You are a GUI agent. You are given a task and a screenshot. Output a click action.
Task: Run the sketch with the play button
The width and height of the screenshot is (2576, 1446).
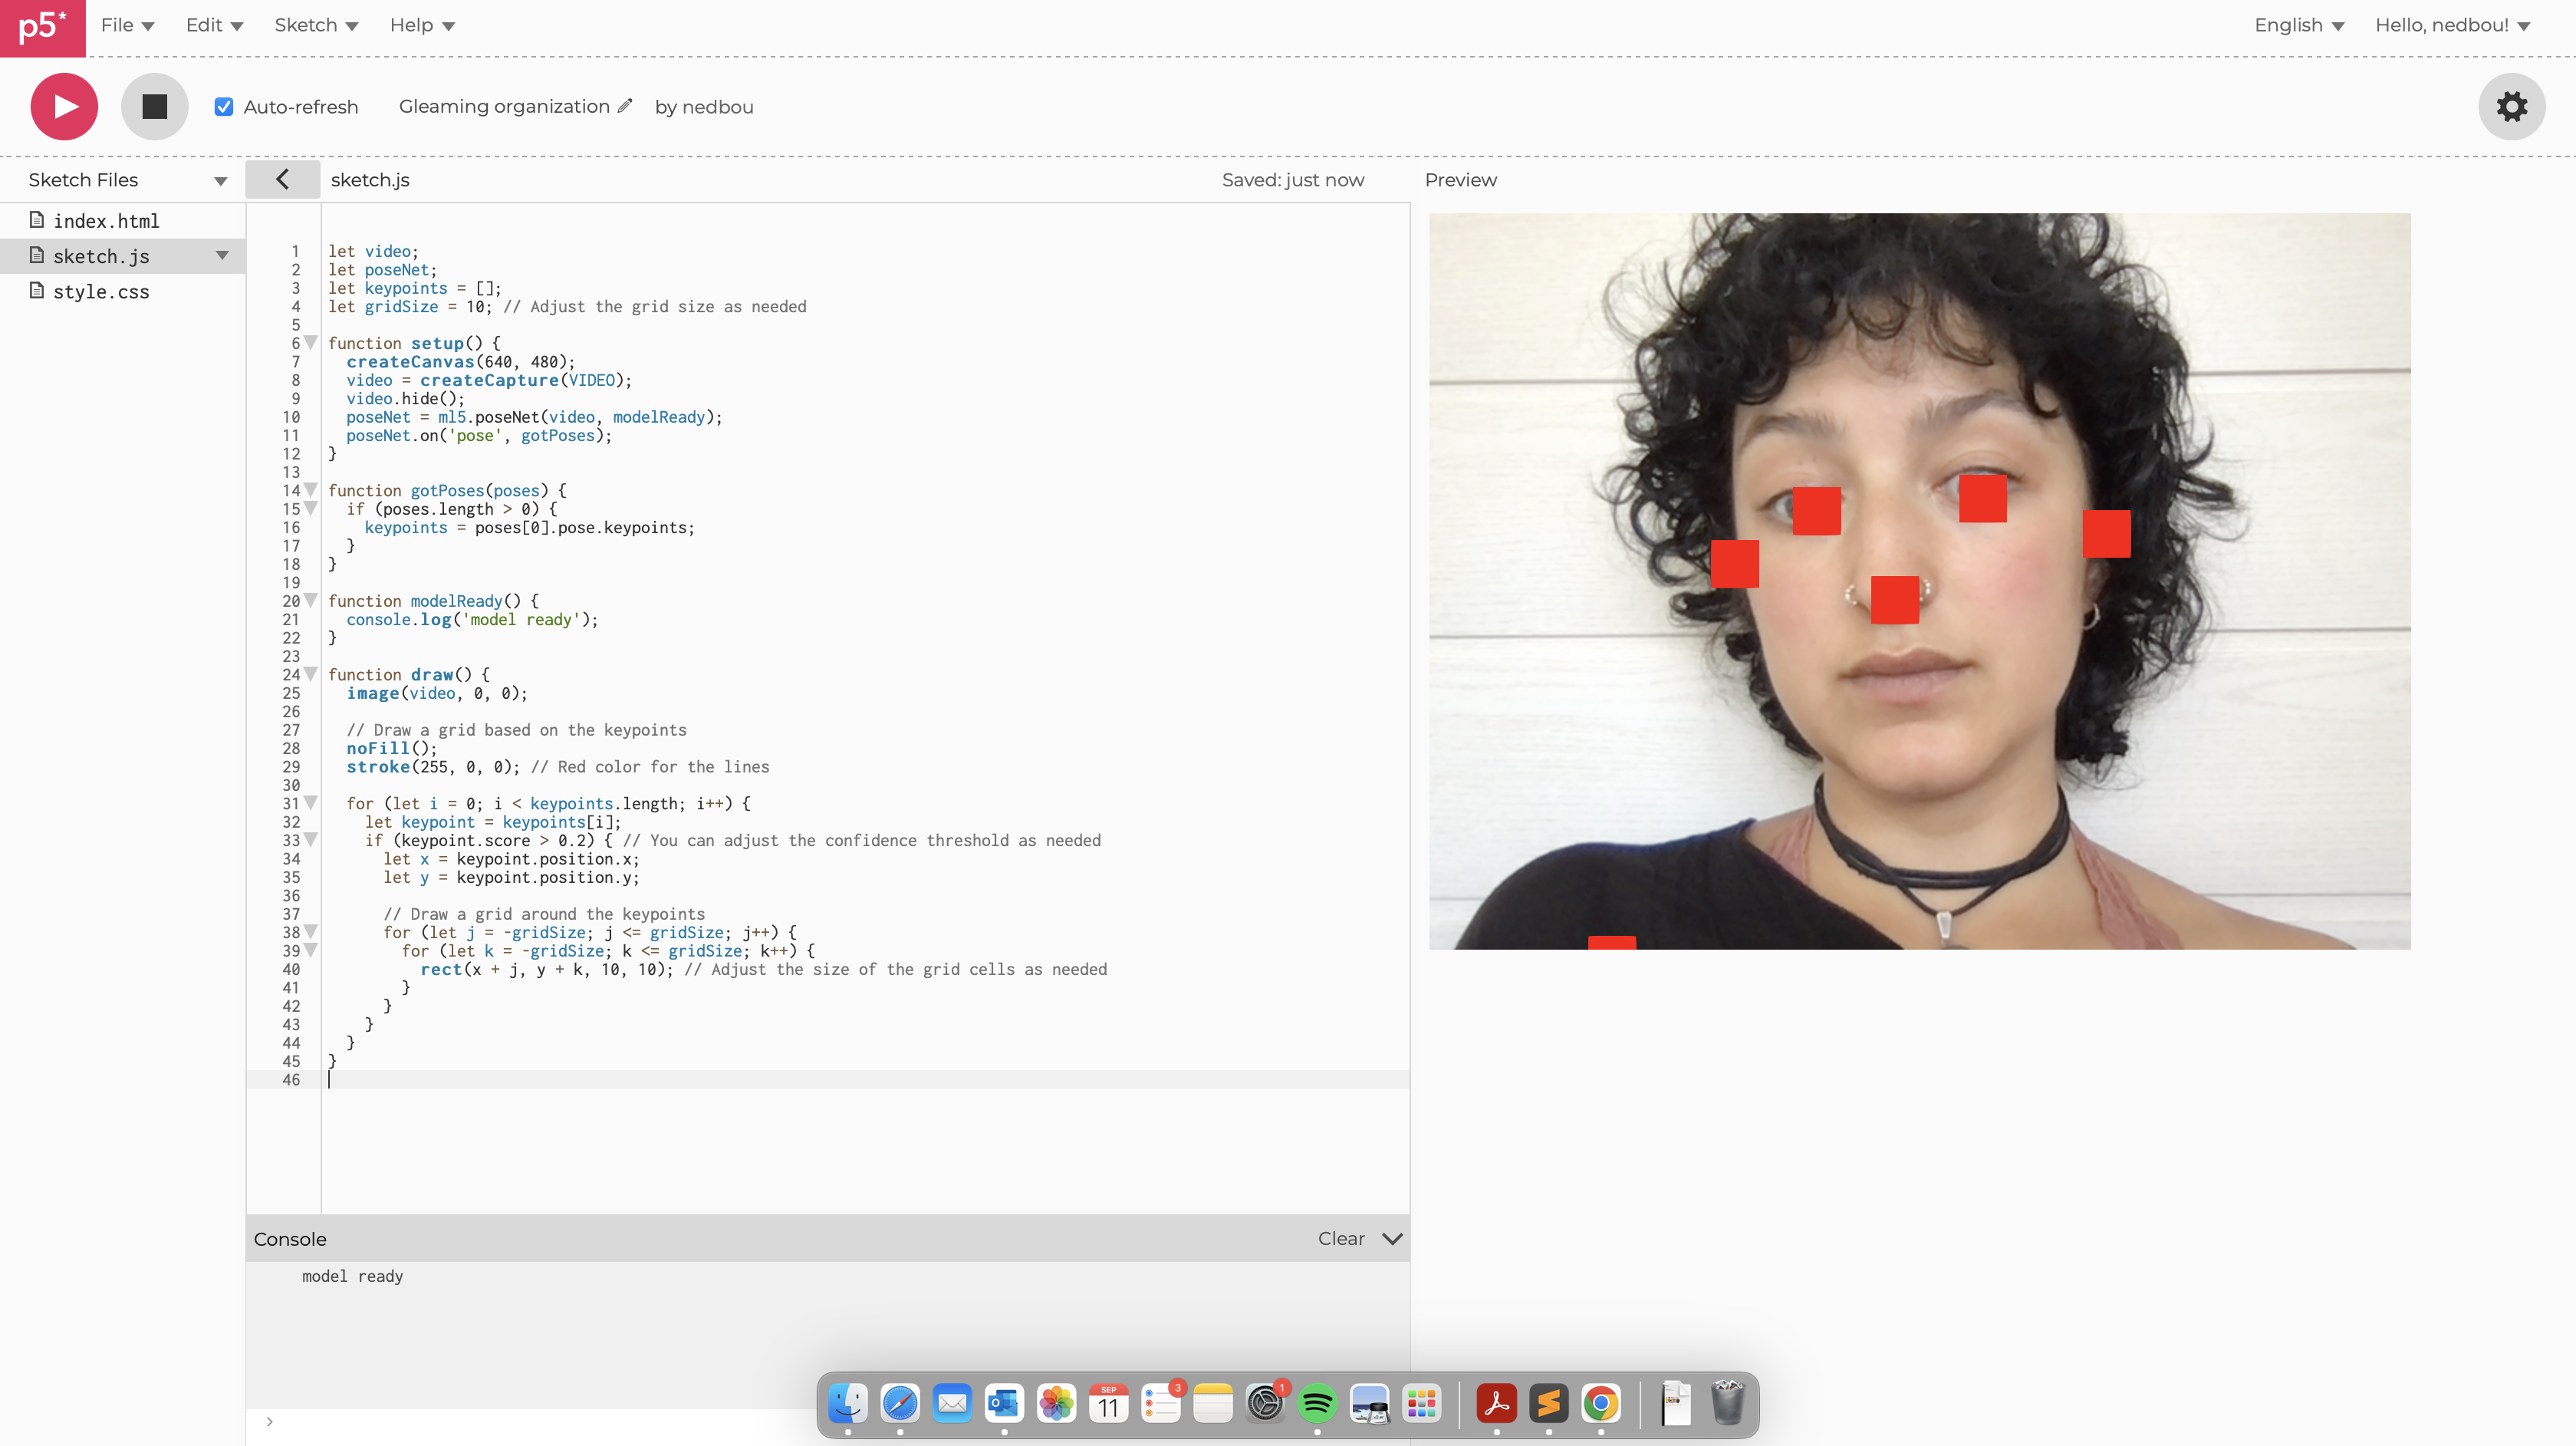[63, 106]
